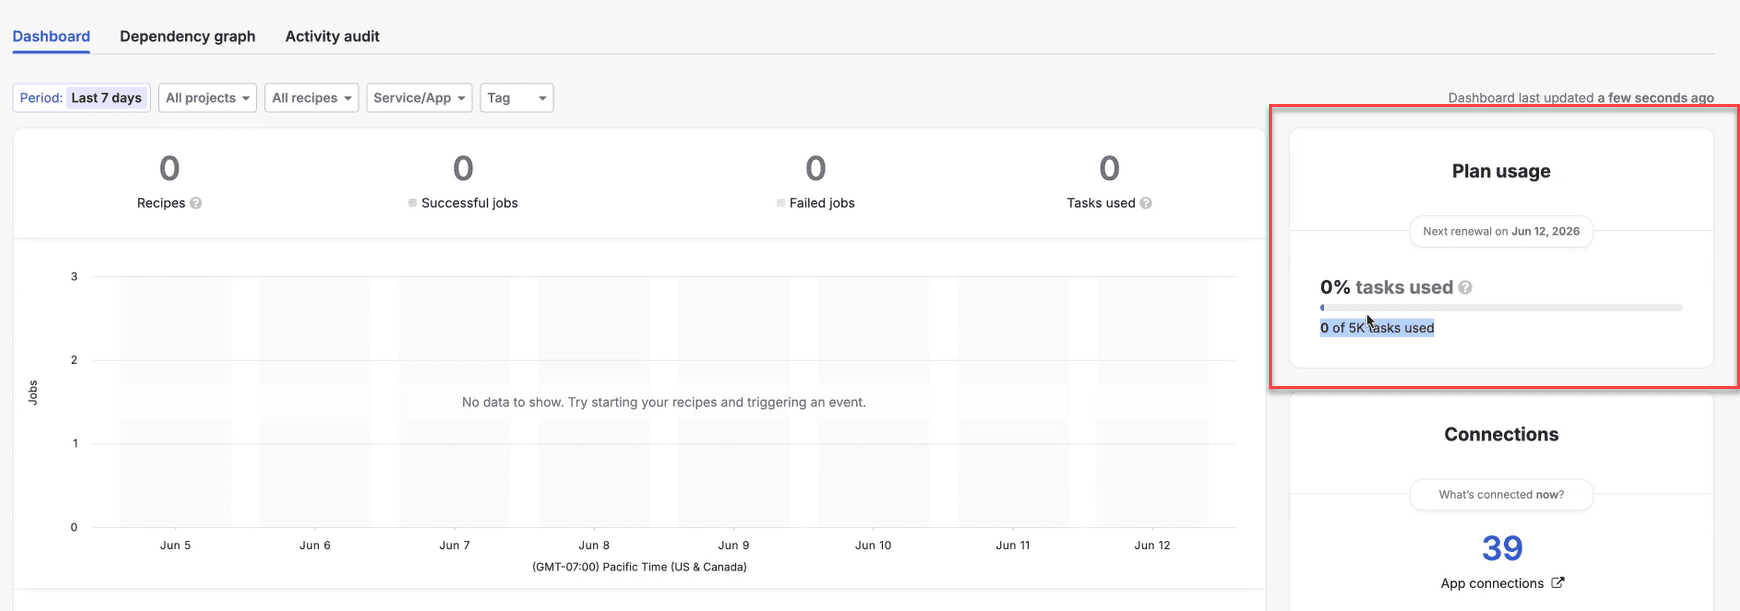This screenshot has width=1740, height=611.
Task: Click the Connections heading
Action: coord(1501,434)
